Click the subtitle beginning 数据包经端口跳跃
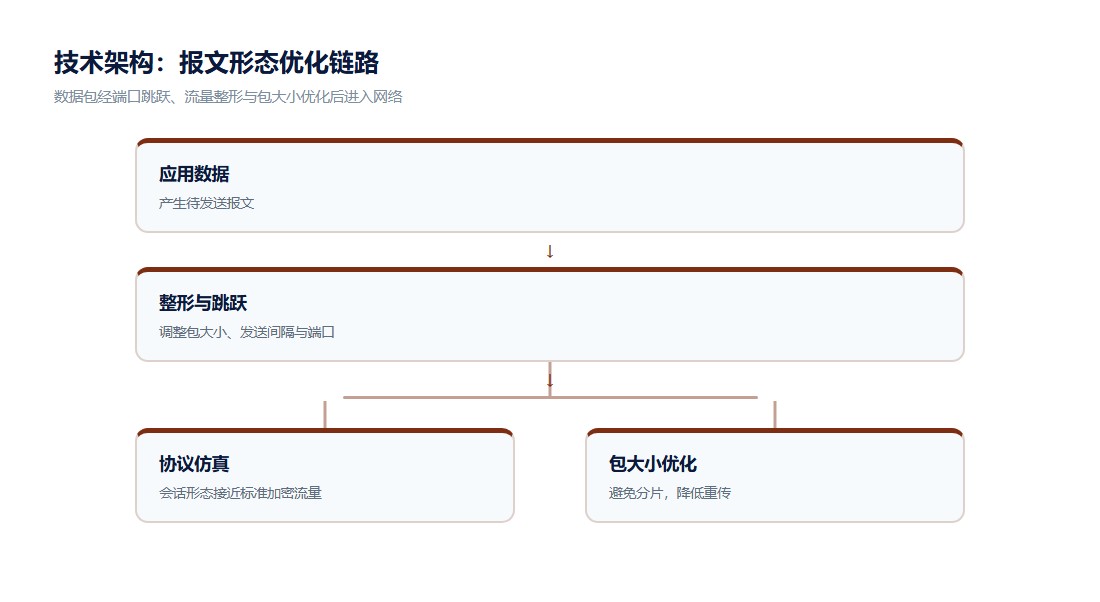Image resolution: width=1100 pixels, height=602 pixels. 228,97
